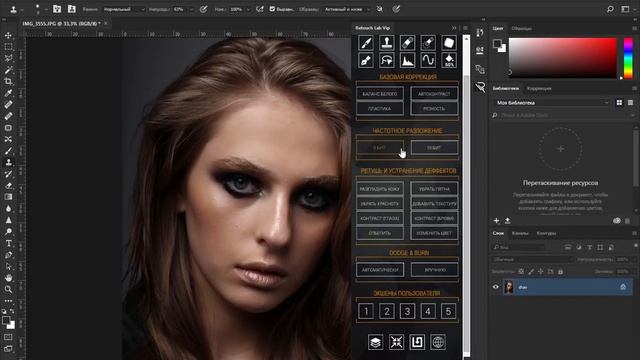Screen dimensions: 640x360
Task: Open the Моя библиотека library dropdown
Action: point(552,102)
